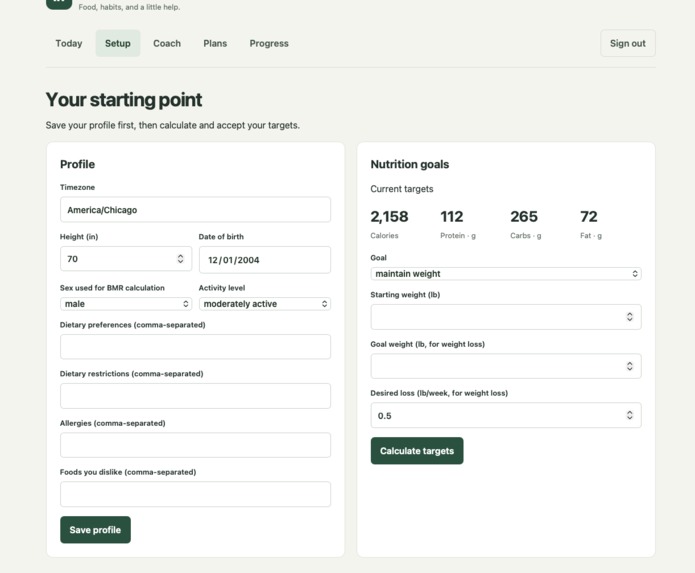Viewport: 695px width, 573px height.
Task: Adjust the Desired loss stepper arrows
Action: (629, 415)
